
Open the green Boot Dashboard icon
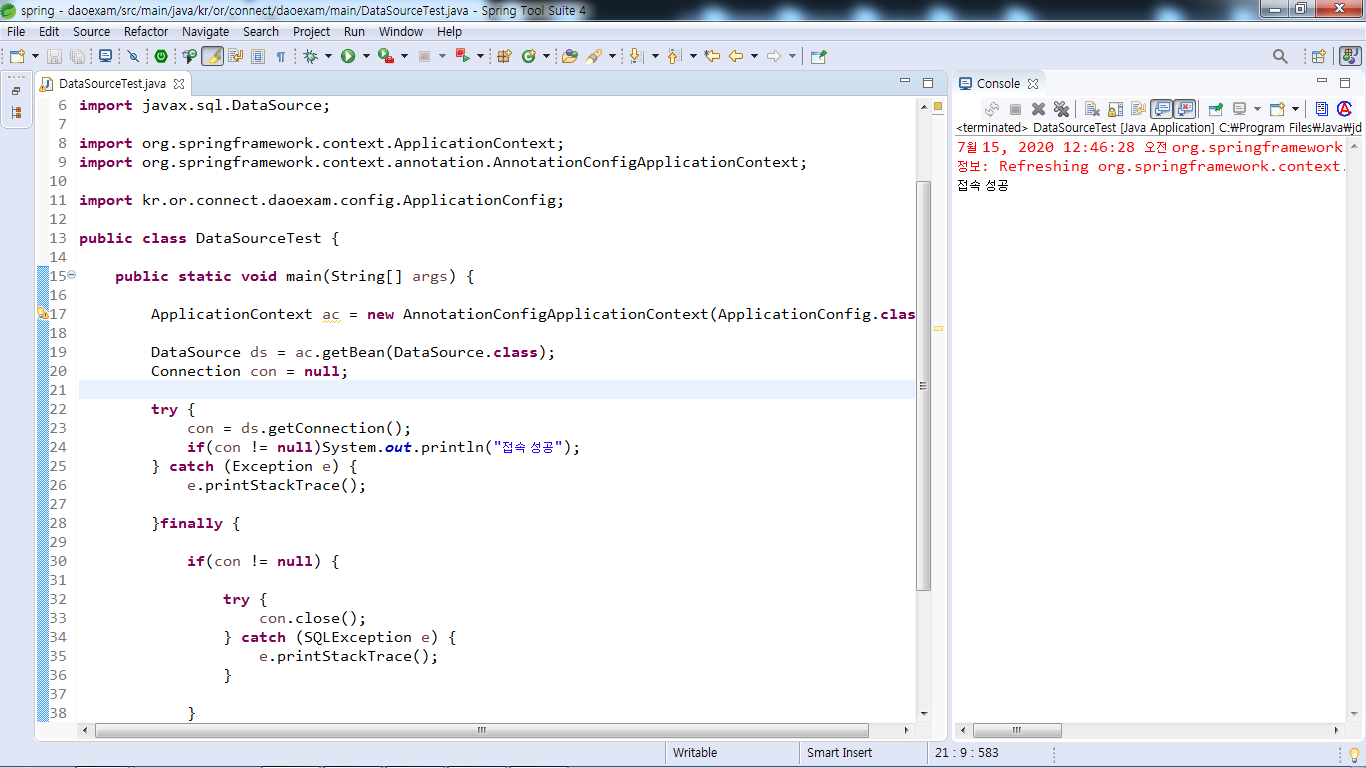161,57
